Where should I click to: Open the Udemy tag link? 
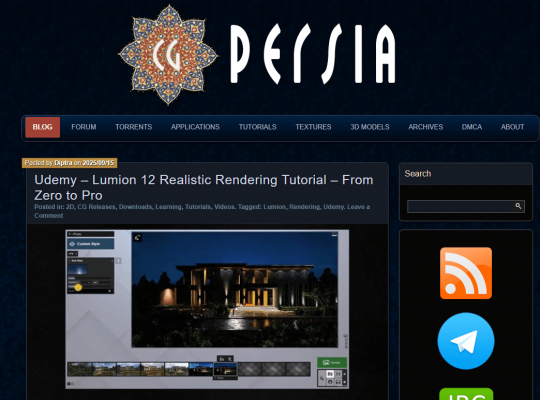point(333,207)
